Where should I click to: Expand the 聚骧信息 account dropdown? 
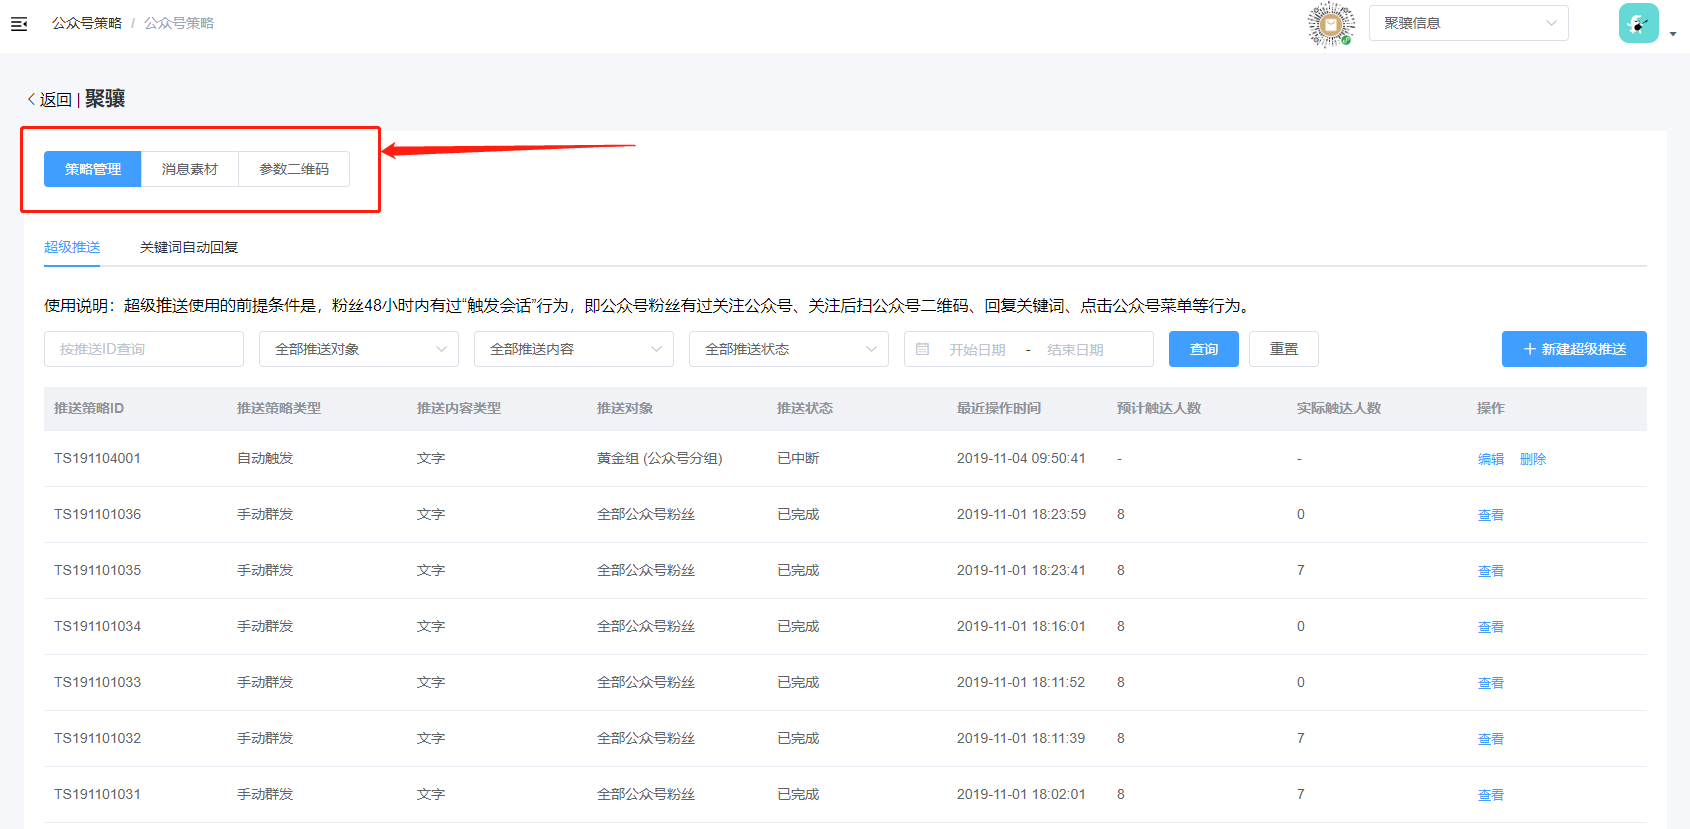(1467, 23)
